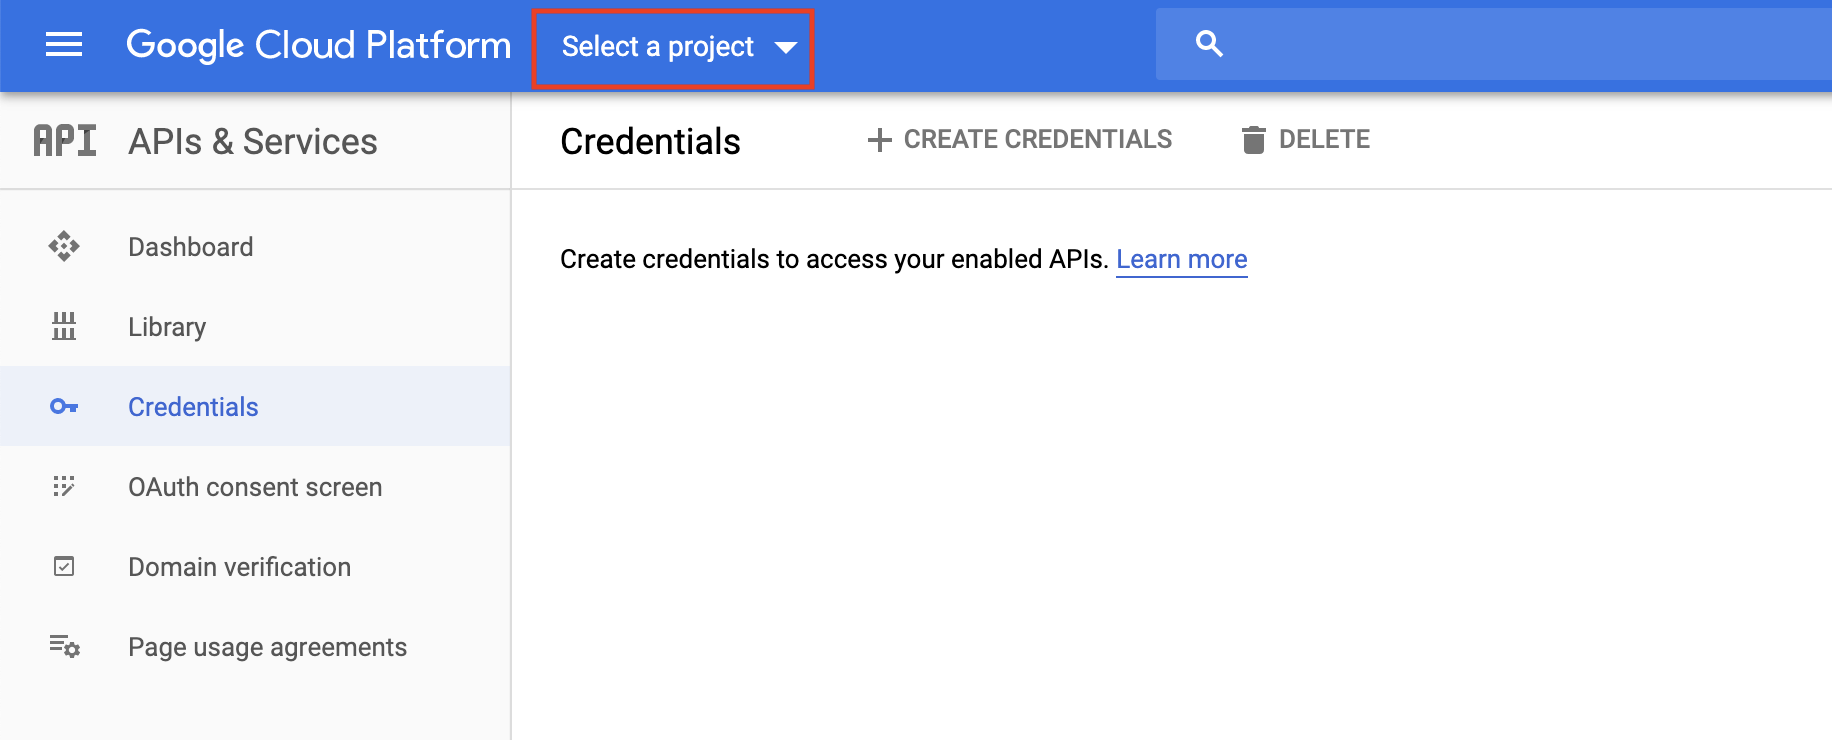This screenshot has height=740, width=1832.
Task: Follow the Learn more link
Action: (1181, 259)
